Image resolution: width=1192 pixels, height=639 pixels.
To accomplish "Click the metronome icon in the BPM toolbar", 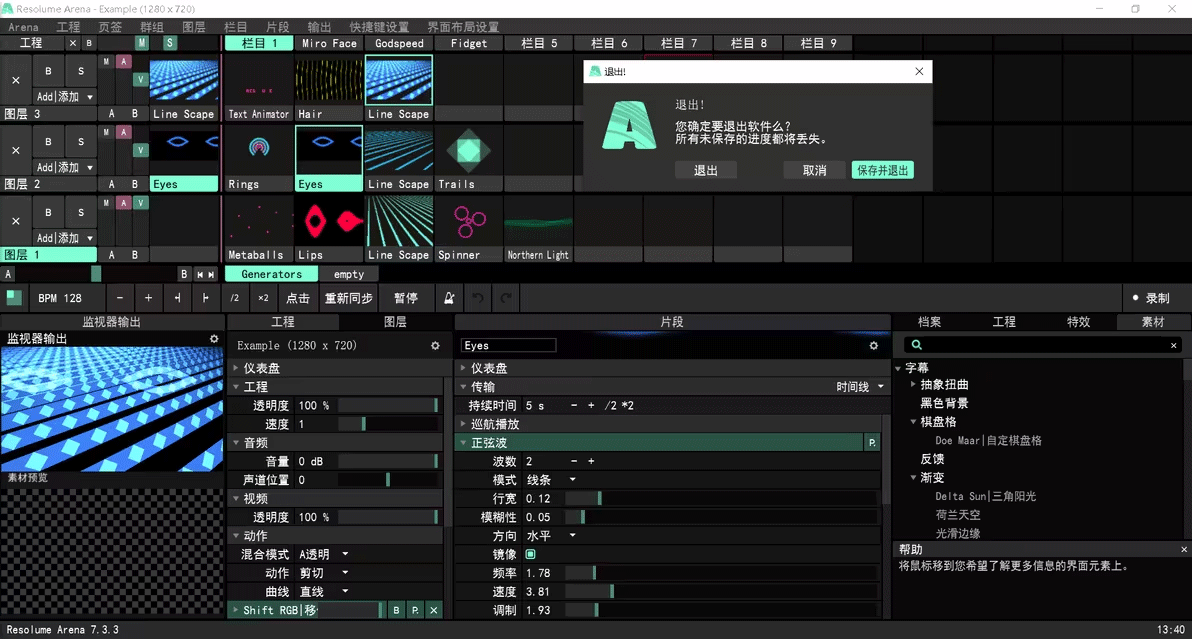I will point(450,298).
